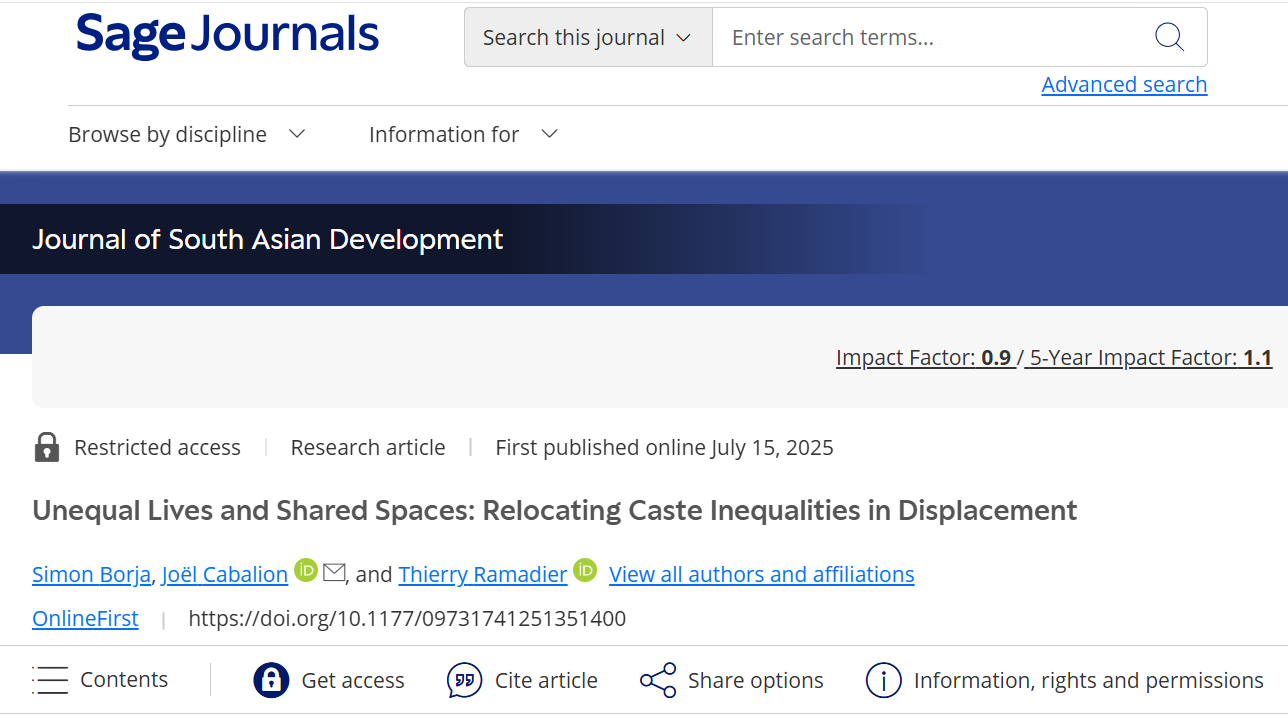This screenshot has width=1288, height=720.
Task: Open Contents via the list icon
Action: [x=50, y=680]
